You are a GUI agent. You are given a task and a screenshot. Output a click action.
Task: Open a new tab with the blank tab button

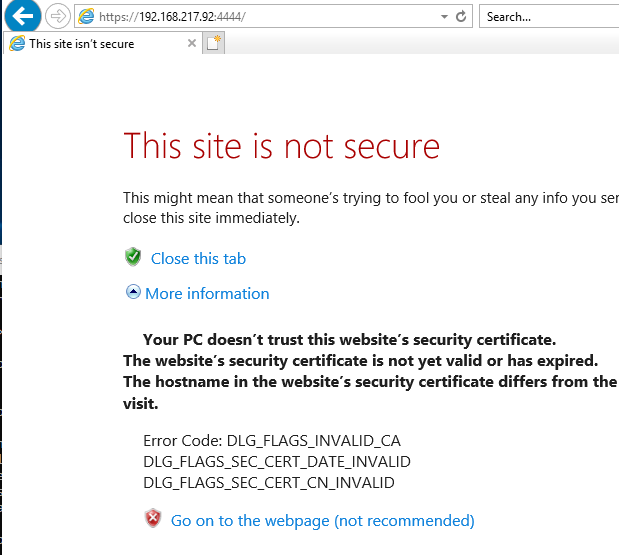pos(213,43)
